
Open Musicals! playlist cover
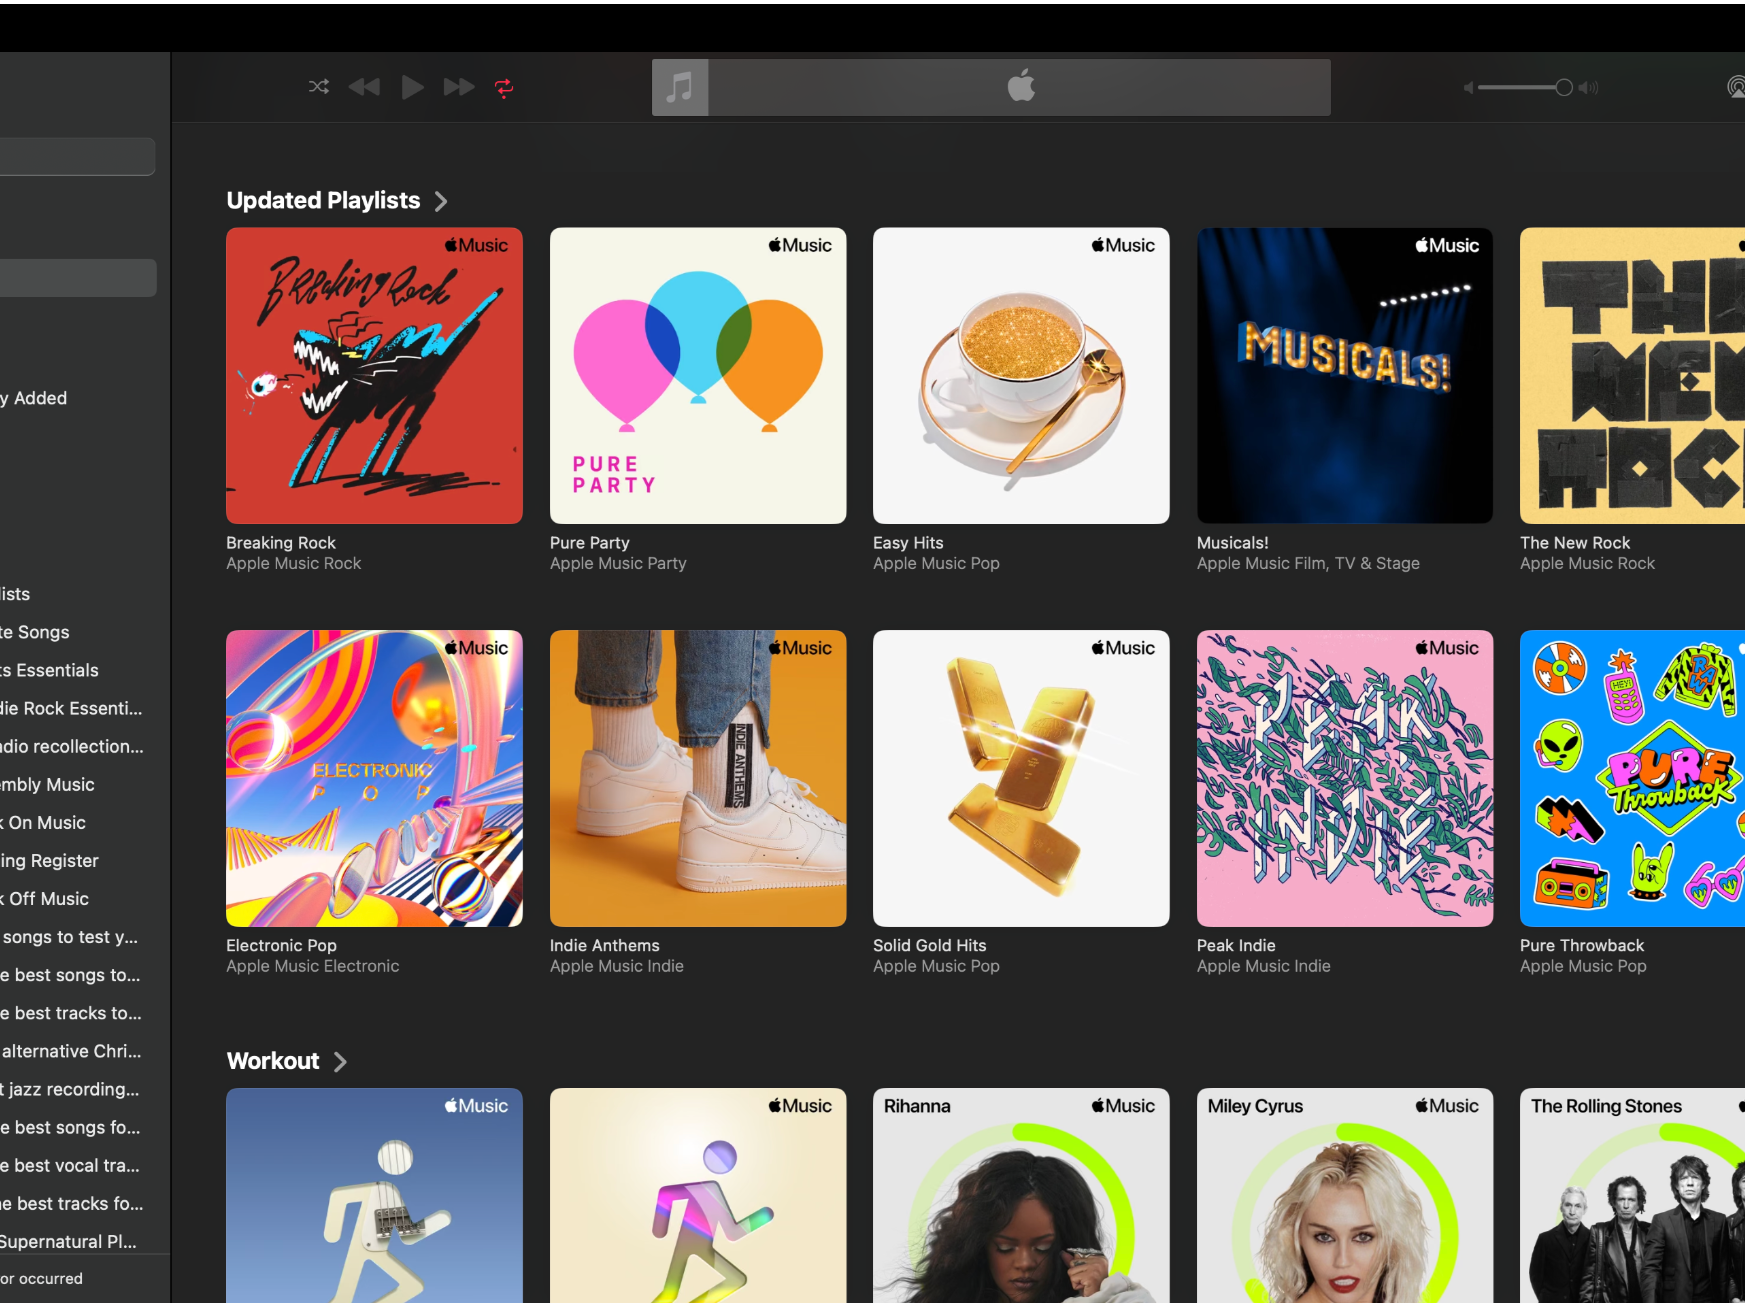tap(1345, 375)
